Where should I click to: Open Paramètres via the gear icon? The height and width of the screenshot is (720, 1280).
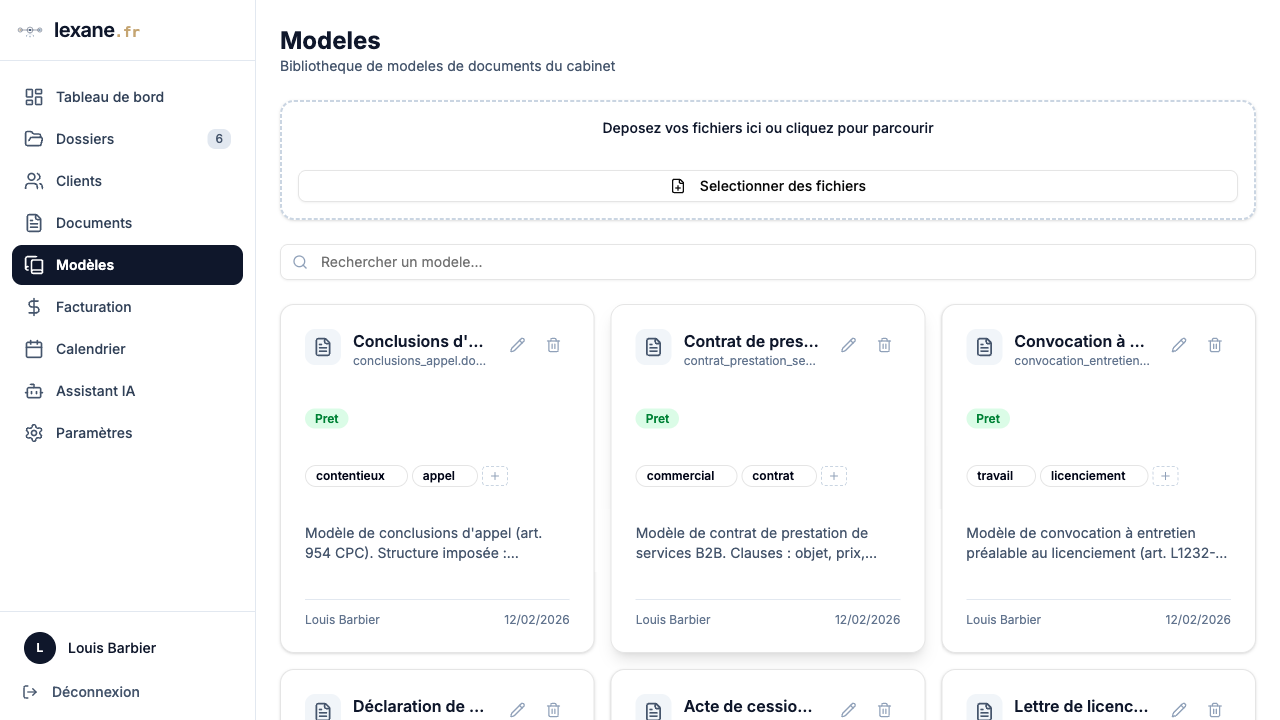pyautogui.click(x=33, y=433)
